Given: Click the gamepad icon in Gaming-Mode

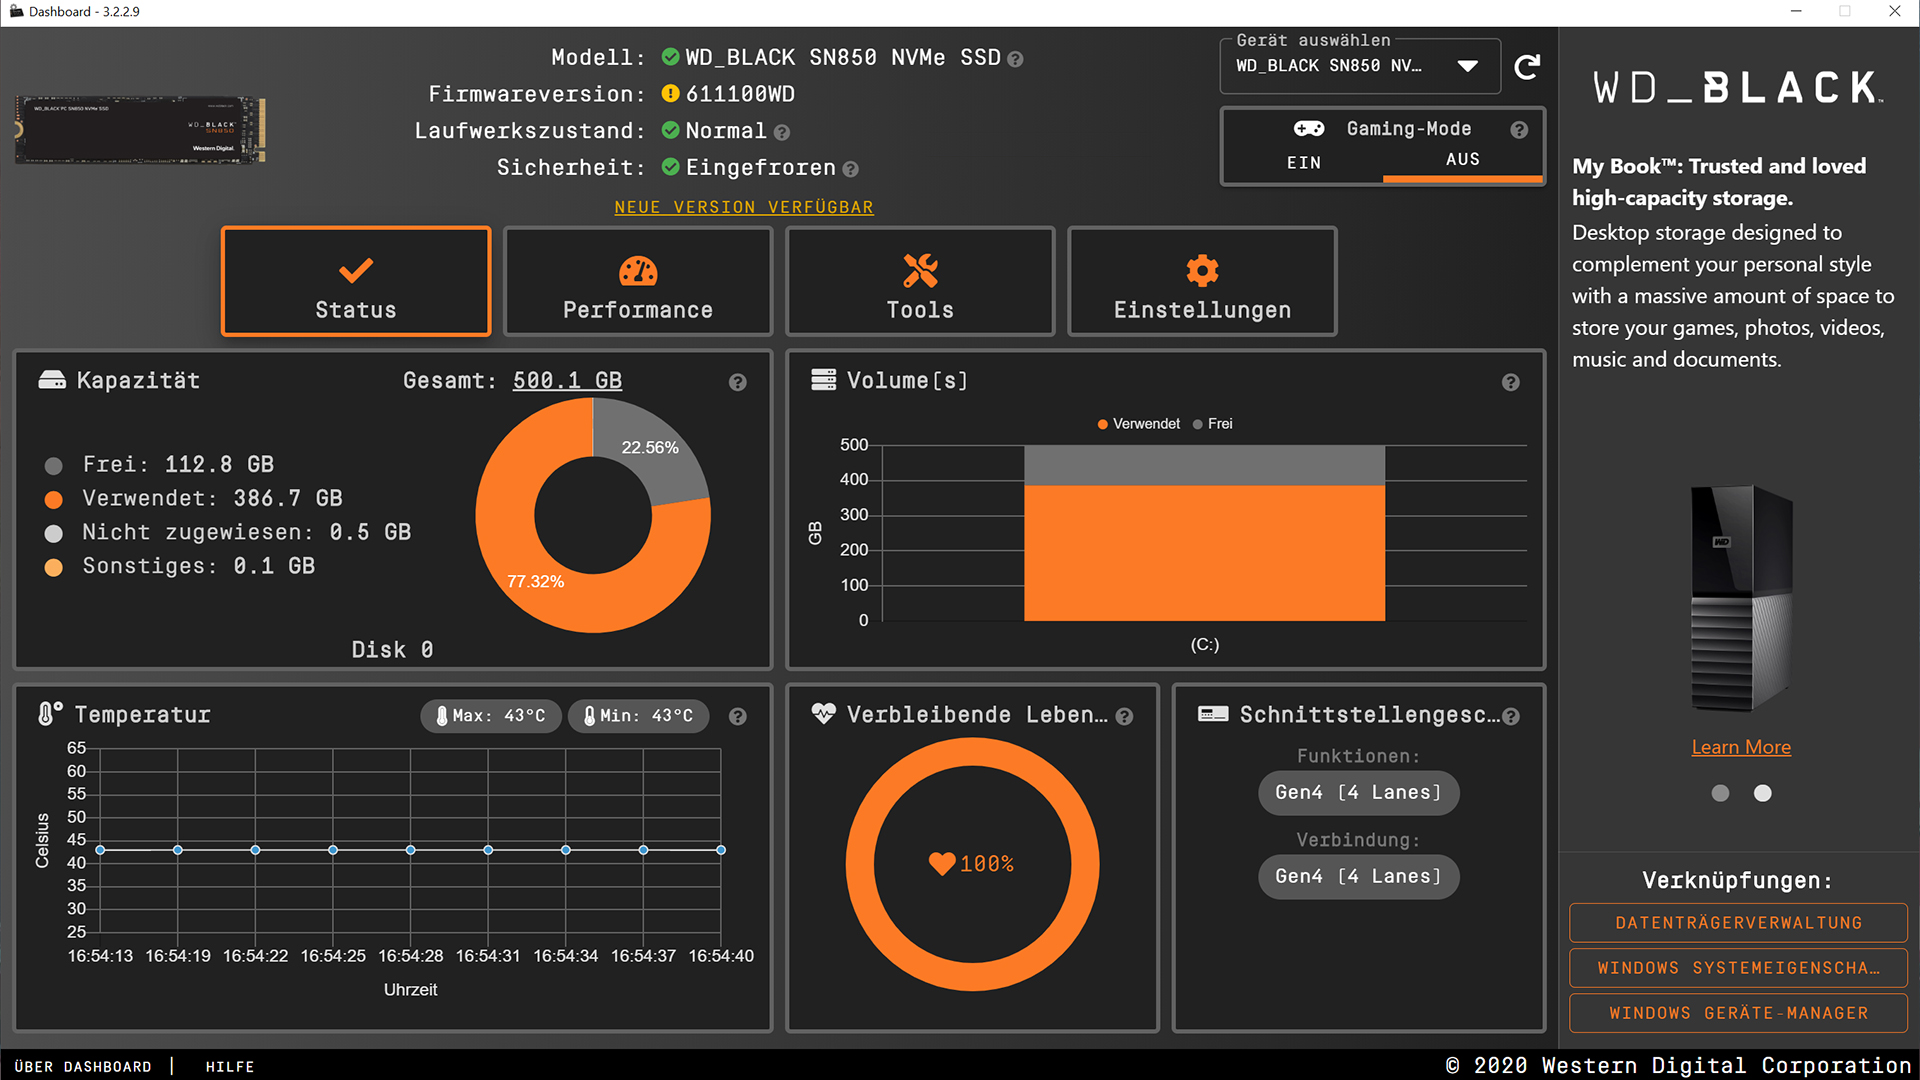Looking at the screenshot, I should point(1309,128).
